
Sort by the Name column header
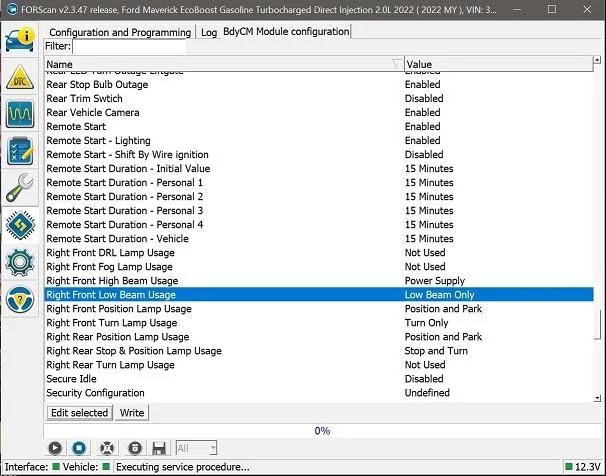224,64
